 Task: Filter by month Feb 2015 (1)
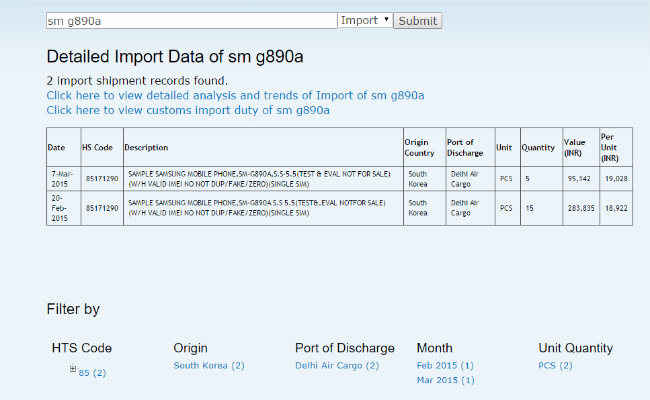tap(445, 365)
